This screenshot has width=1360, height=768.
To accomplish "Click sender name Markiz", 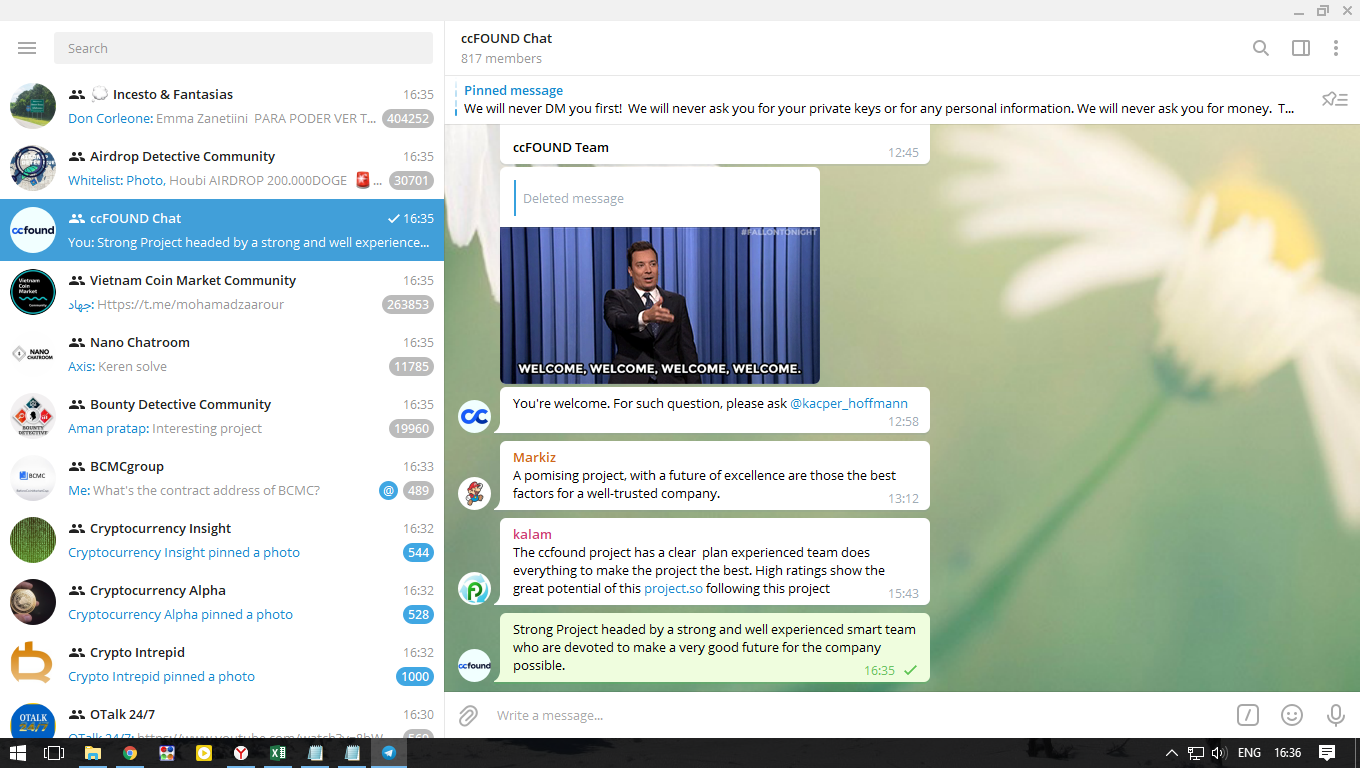I will pos(534,457).
